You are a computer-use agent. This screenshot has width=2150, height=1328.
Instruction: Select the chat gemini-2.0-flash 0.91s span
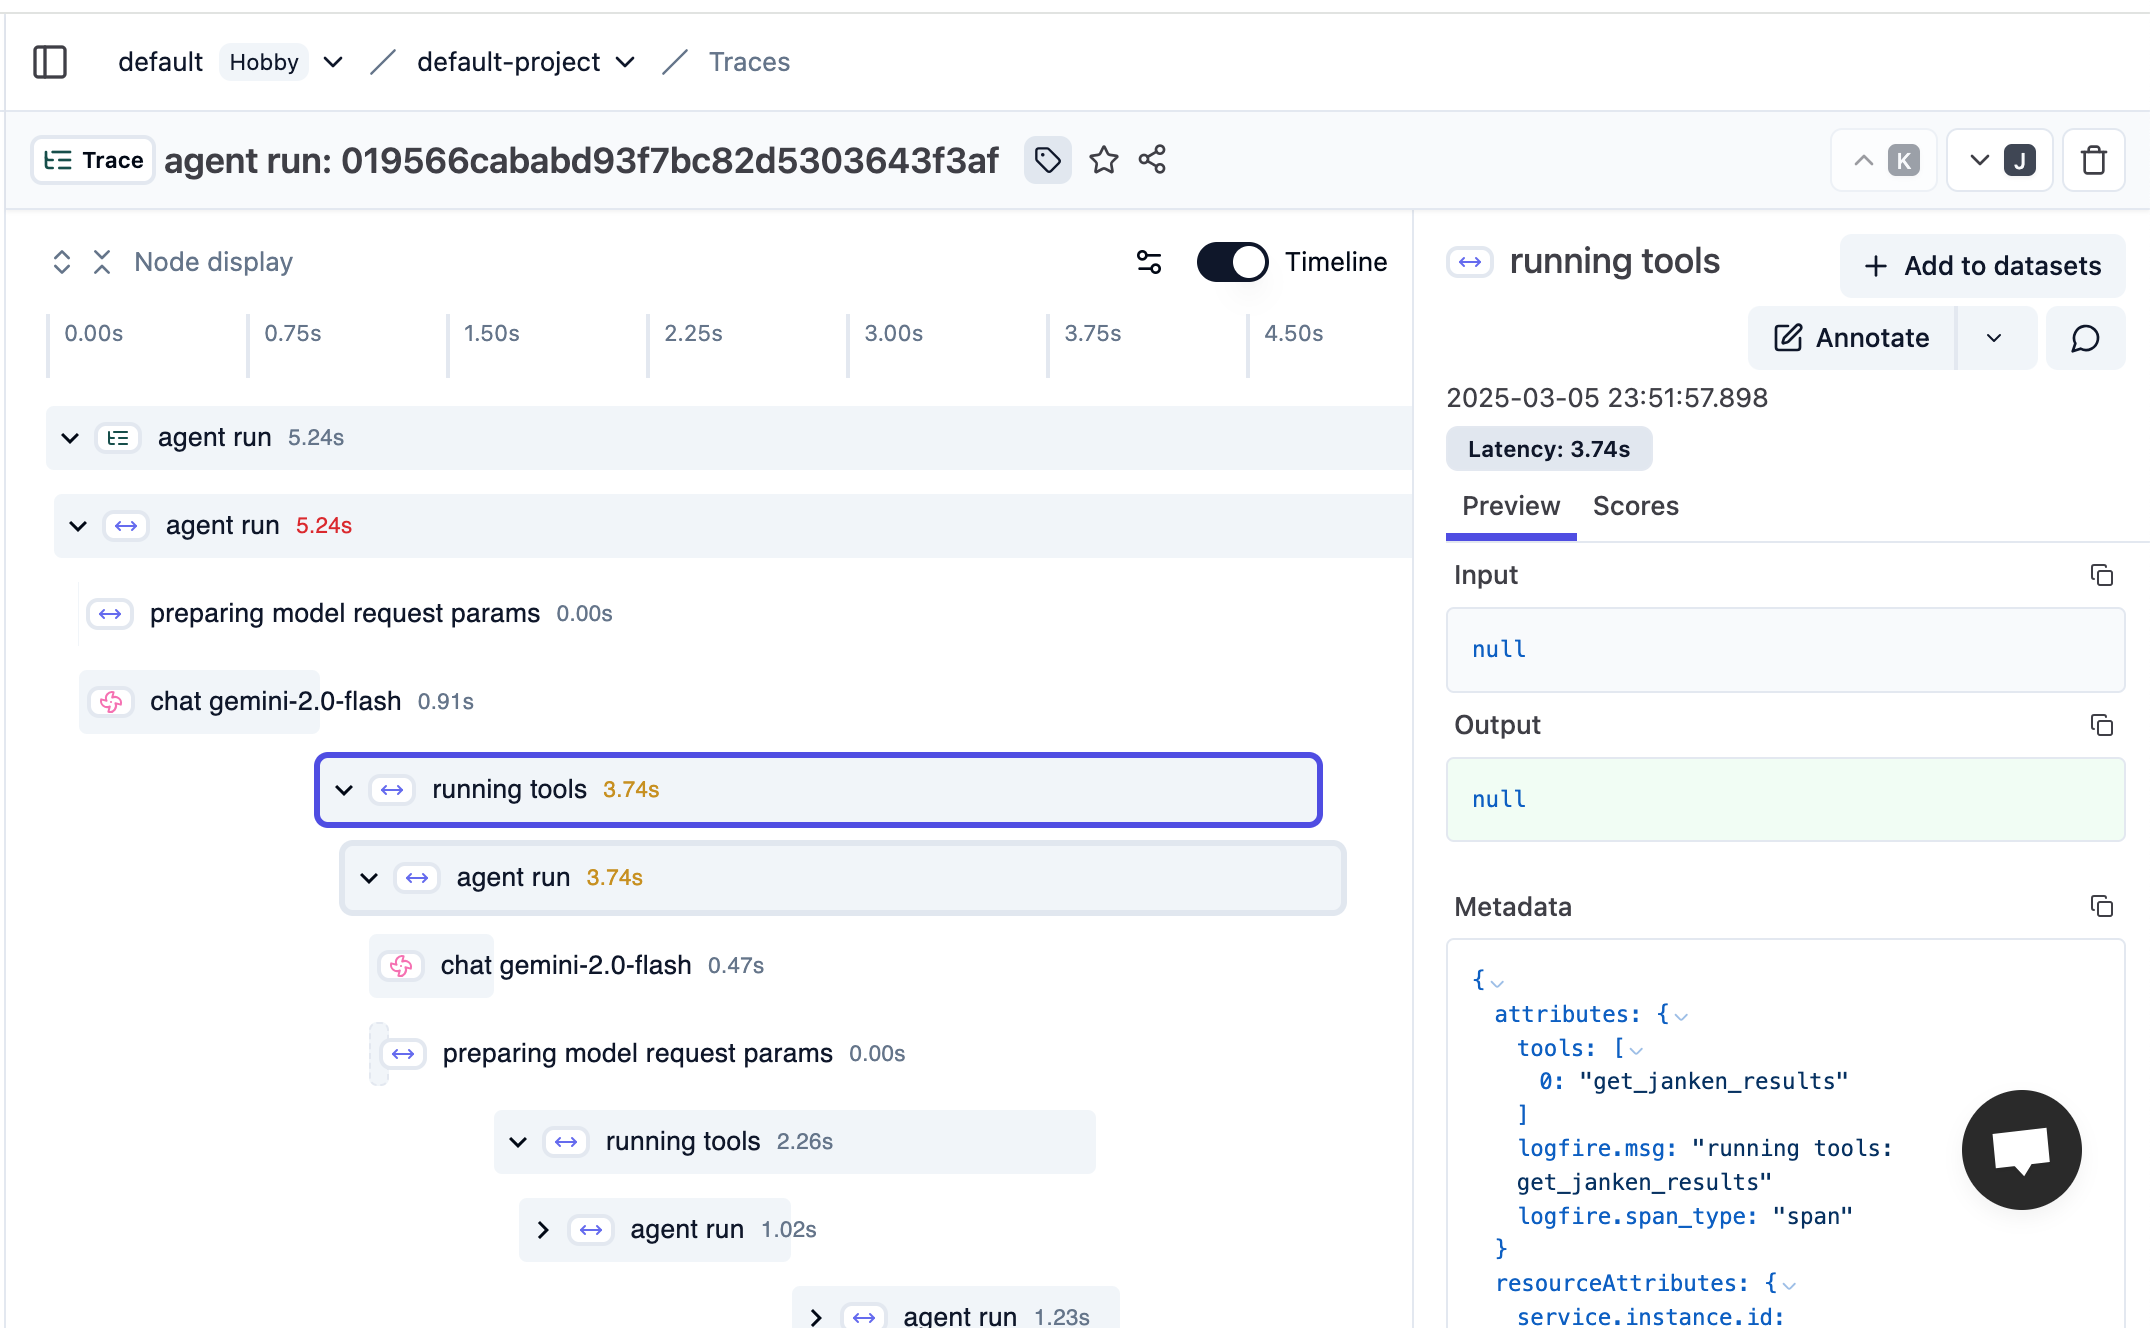275,701
